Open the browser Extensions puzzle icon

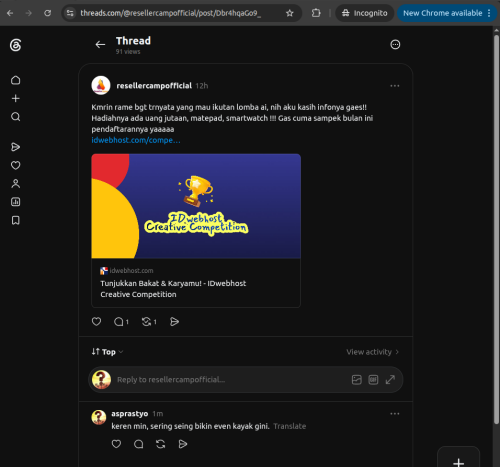pos(316,13)
